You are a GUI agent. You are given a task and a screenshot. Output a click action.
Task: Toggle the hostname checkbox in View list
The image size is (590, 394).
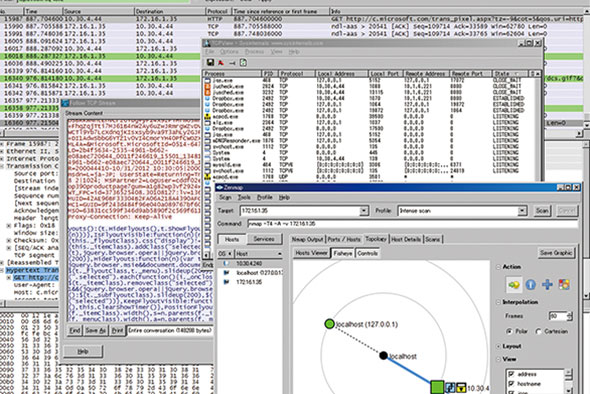[x=511, y=384]
